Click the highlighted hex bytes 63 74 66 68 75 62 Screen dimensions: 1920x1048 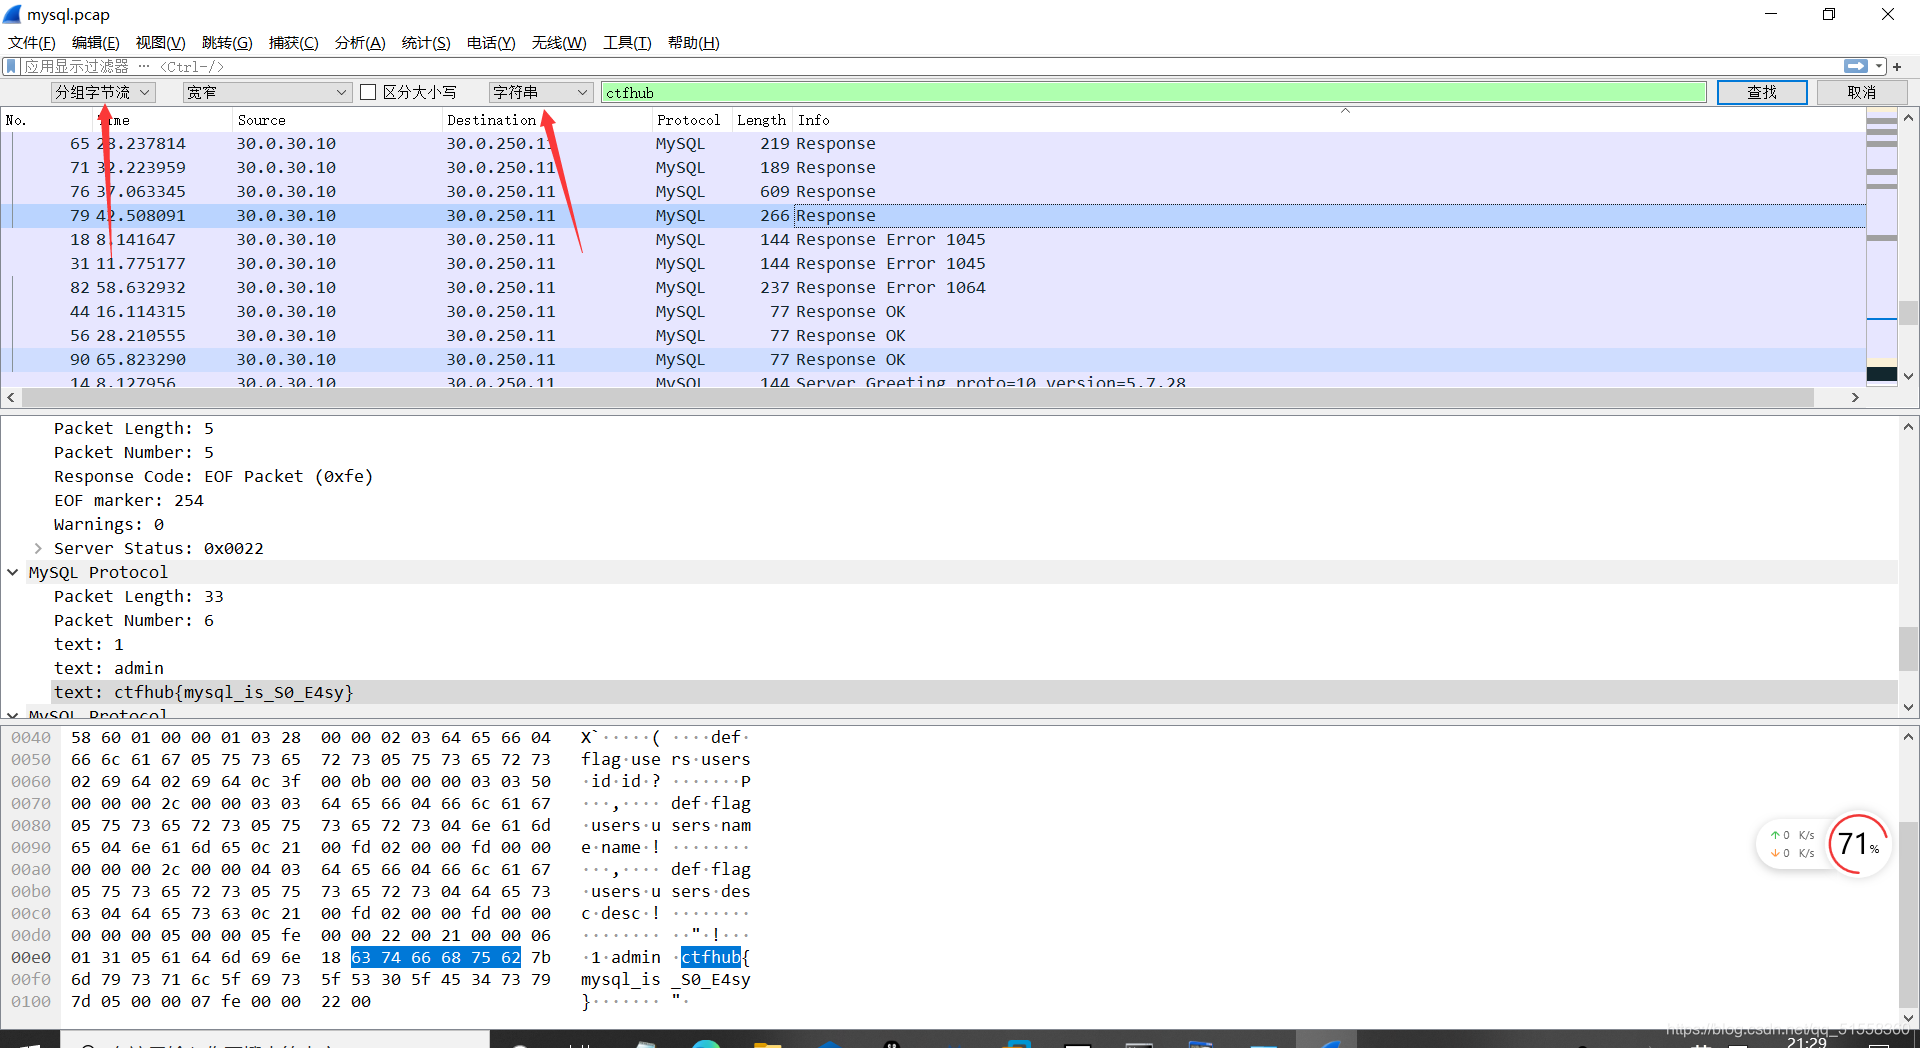click(x=436, y=957)
